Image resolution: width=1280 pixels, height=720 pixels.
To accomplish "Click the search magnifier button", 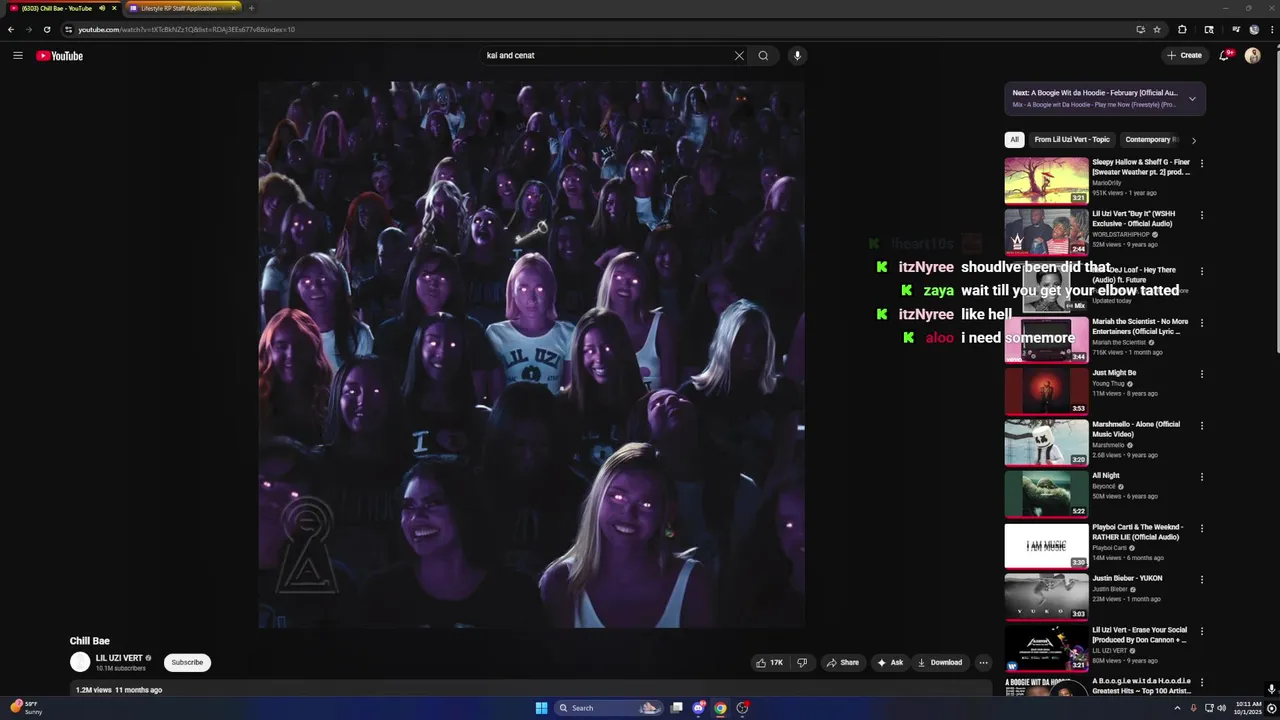I will tap(763, 56).
